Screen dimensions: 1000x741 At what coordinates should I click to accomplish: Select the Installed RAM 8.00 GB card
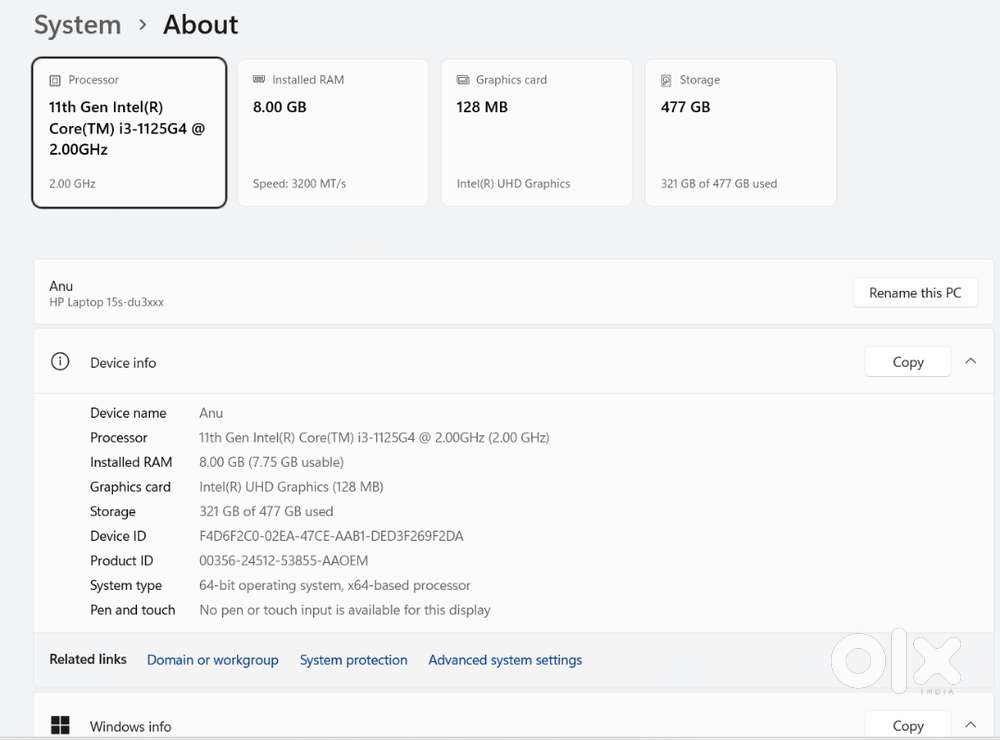[333, 133]
